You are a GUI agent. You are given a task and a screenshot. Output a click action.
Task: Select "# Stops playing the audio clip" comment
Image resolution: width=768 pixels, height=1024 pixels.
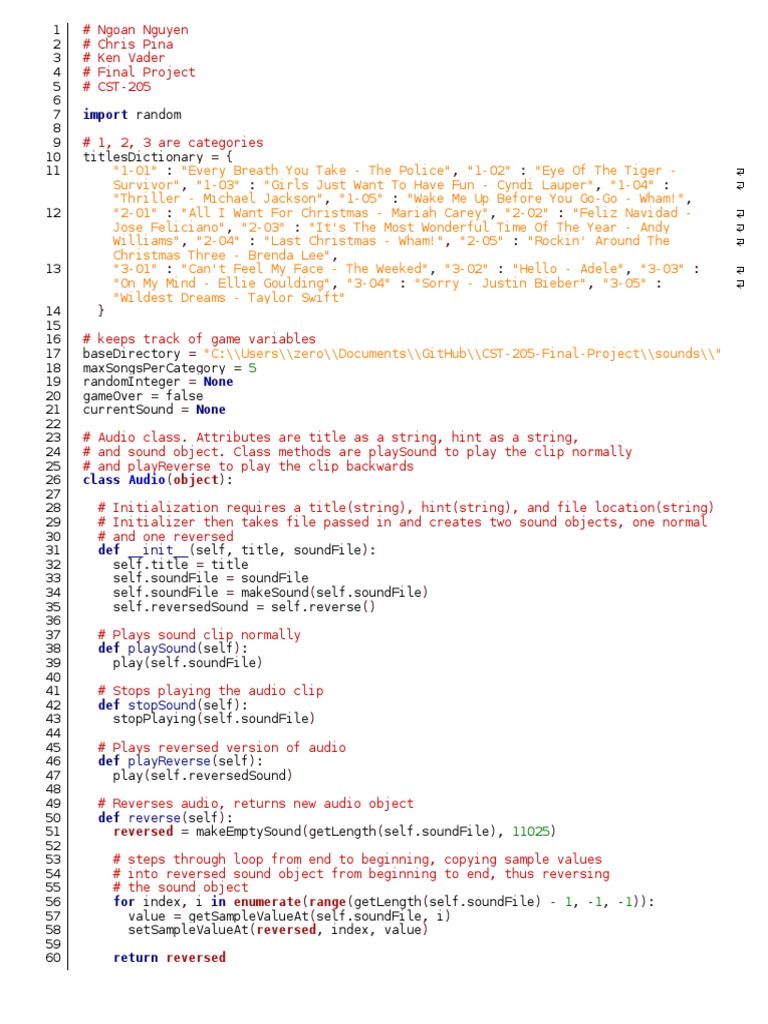210,692
